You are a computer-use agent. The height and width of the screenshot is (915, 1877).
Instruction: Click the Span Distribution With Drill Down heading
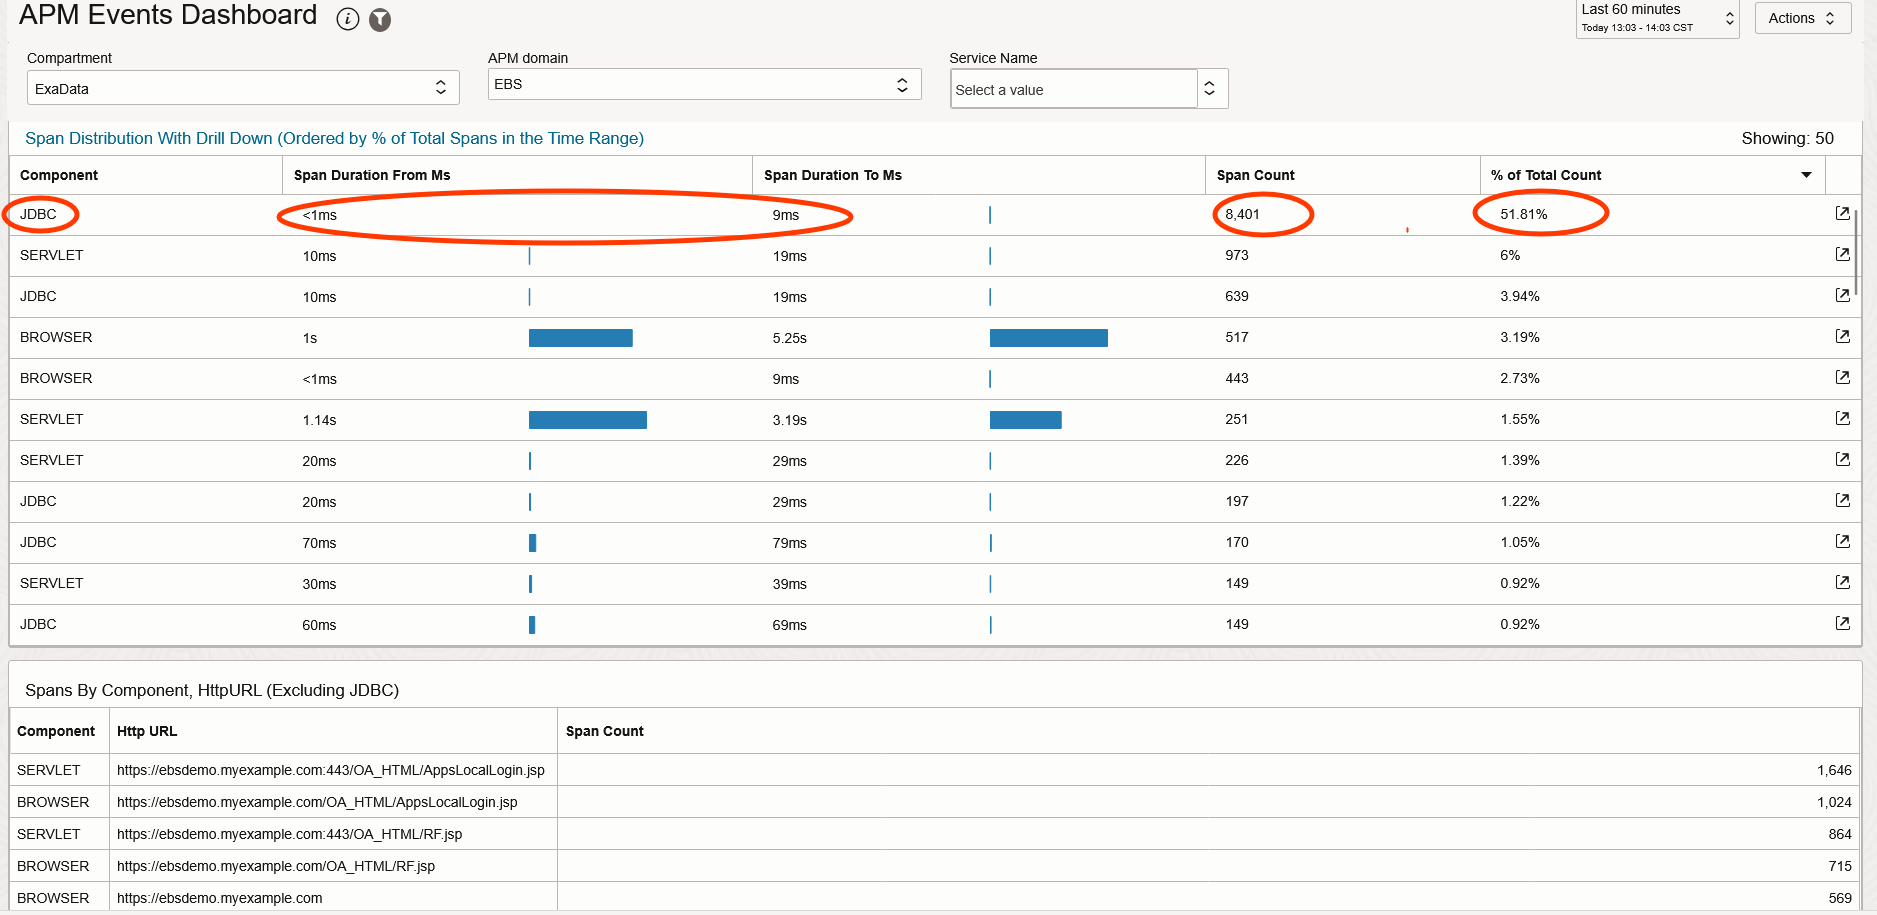(x=335, y=138)
